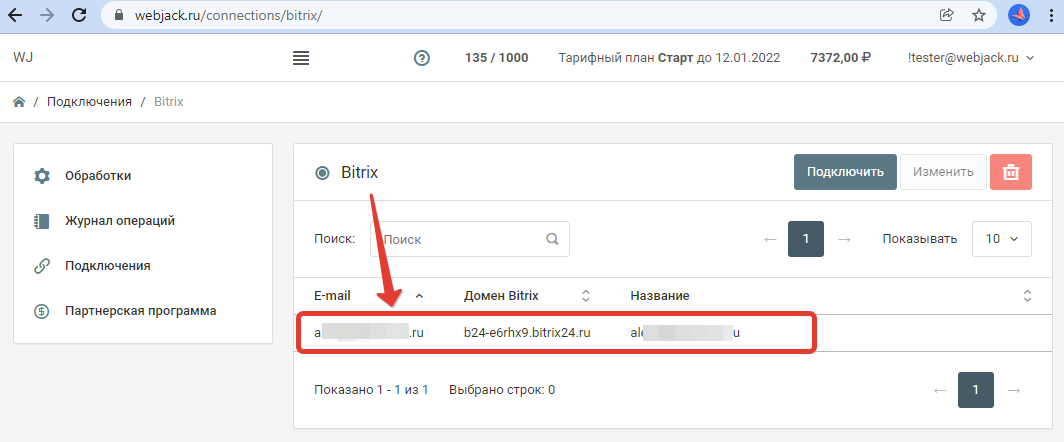
Task: Go to next page with top right arrow
Action: 843,239
